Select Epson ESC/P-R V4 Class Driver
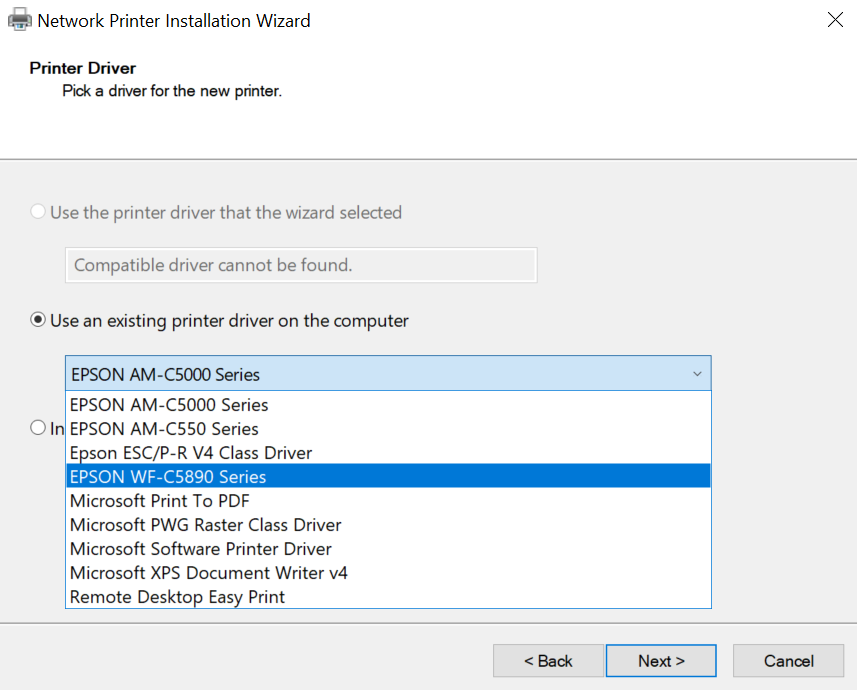857x690 pixels. [x=190, y=453]
